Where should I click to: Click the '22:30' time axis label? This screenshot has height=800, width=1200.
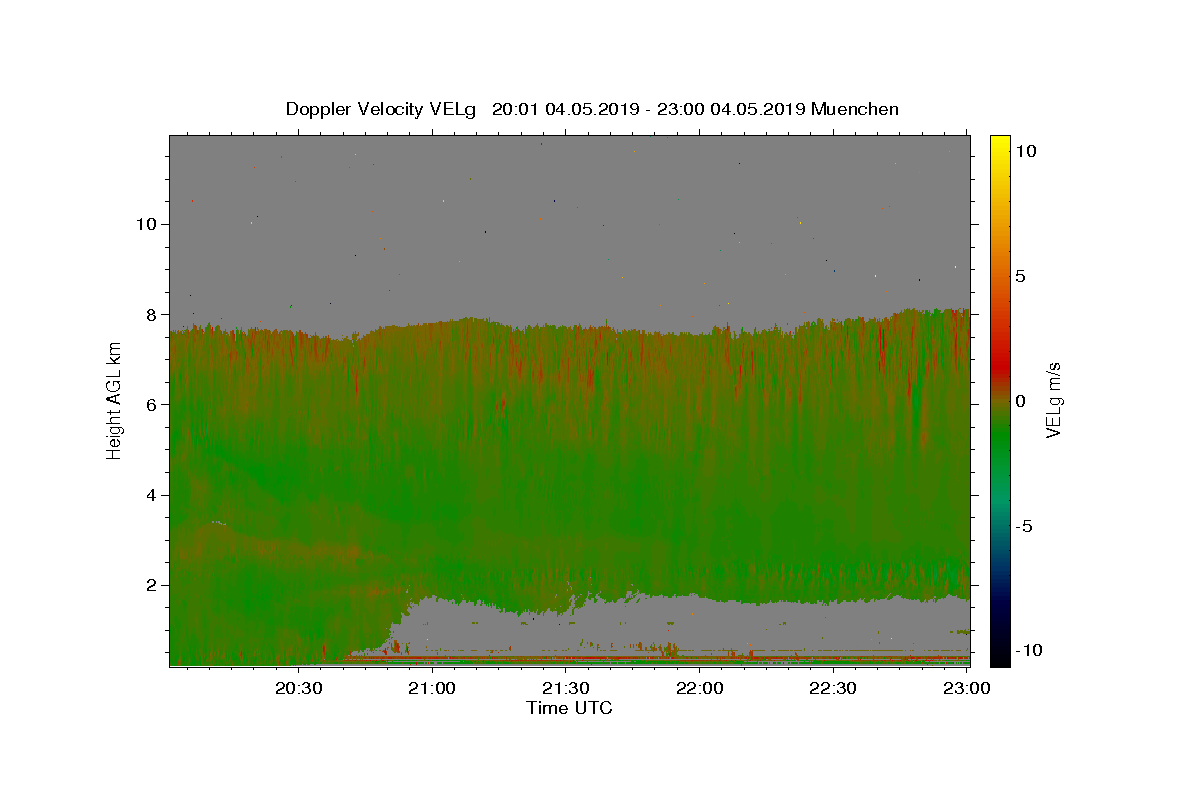point(833,688)
